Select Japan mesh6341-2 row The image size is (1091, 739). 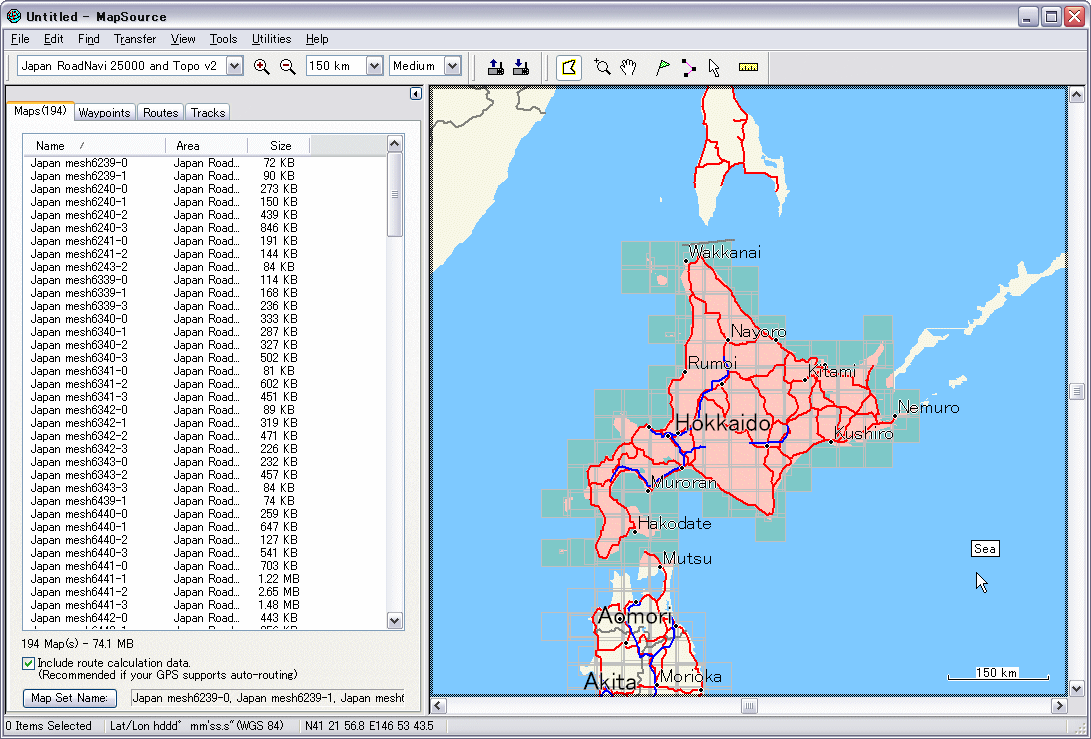(205, 383)
